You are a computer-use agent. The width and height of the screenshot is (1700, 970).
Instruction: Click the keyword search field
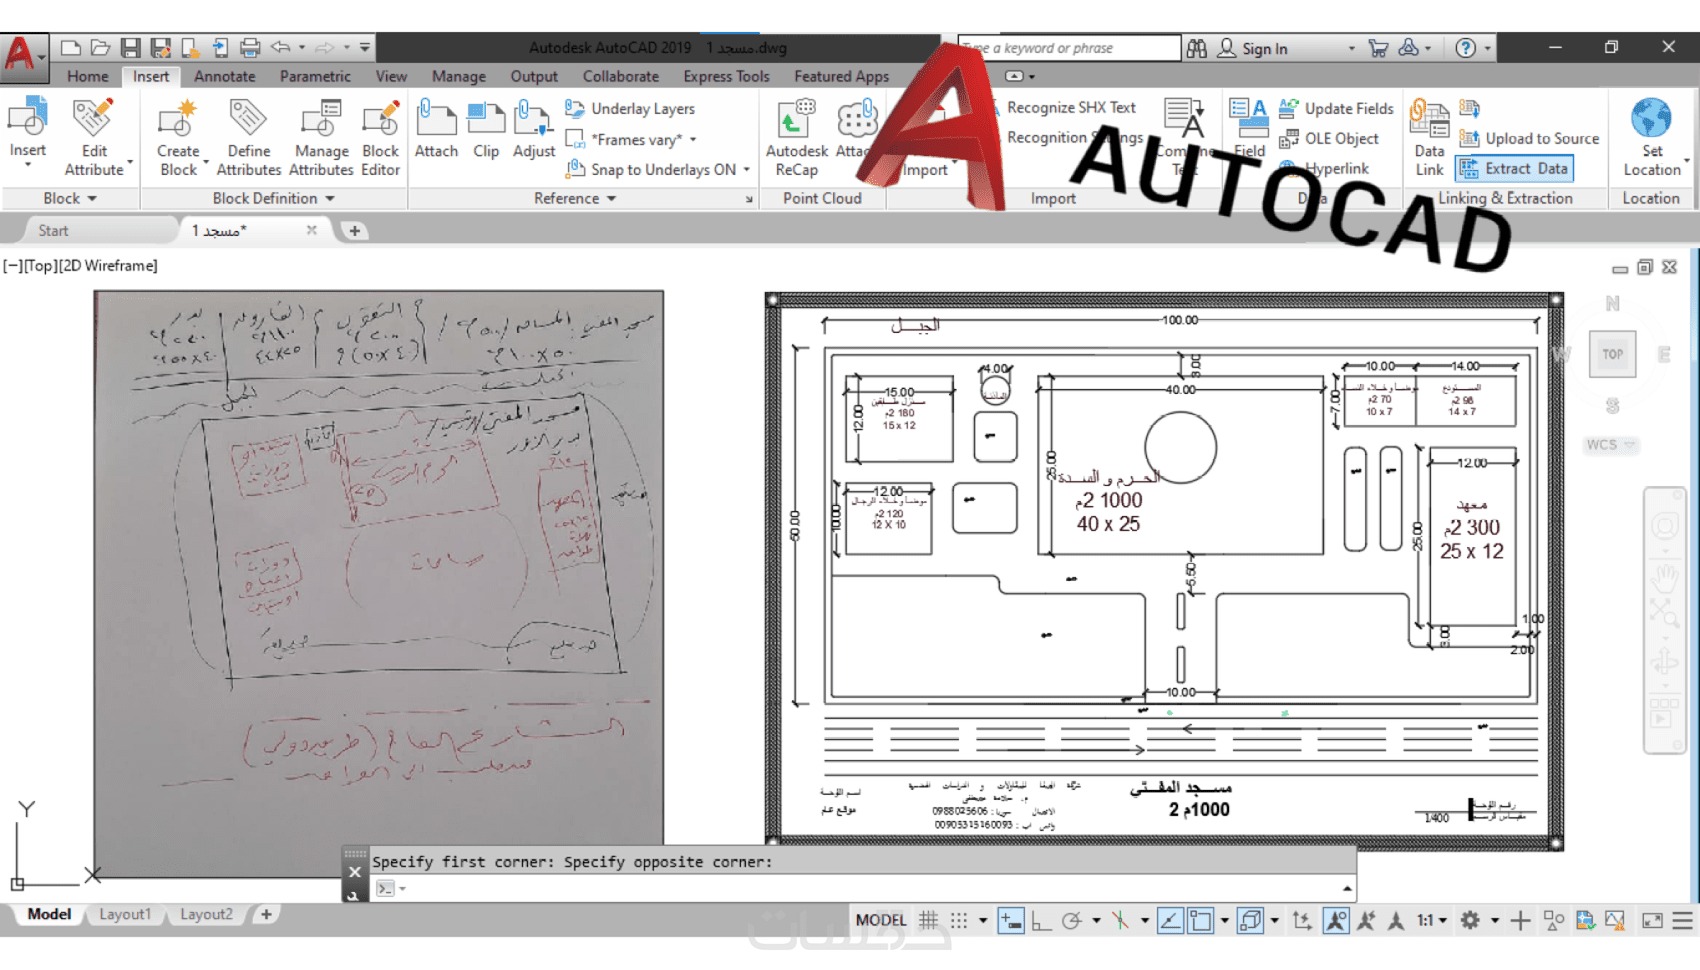[x=1069, y=48]
